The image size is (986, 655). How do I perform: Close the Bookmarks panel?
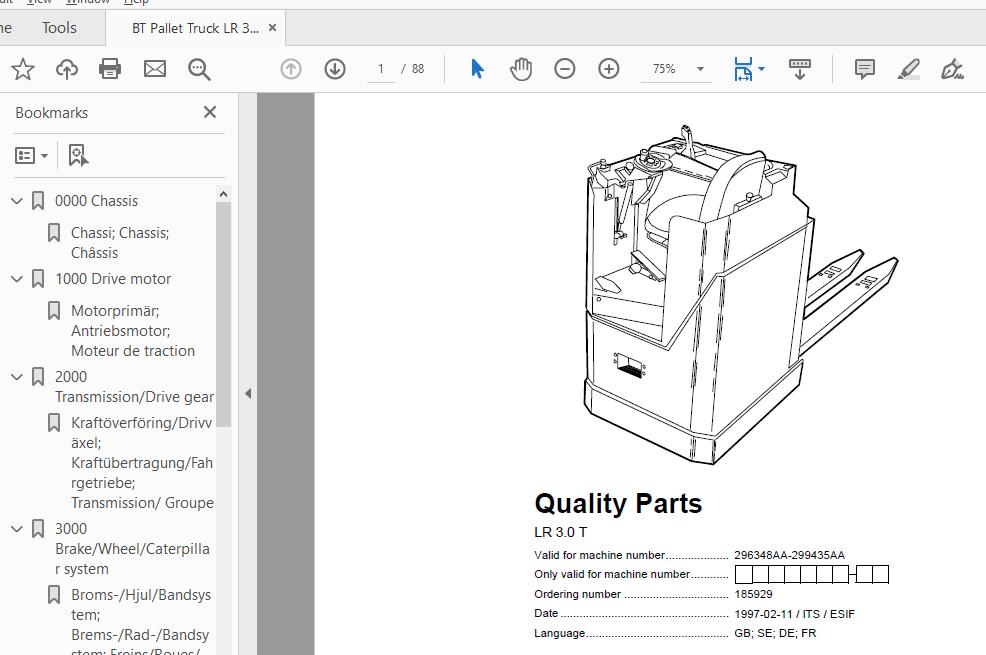click(210, 113)
